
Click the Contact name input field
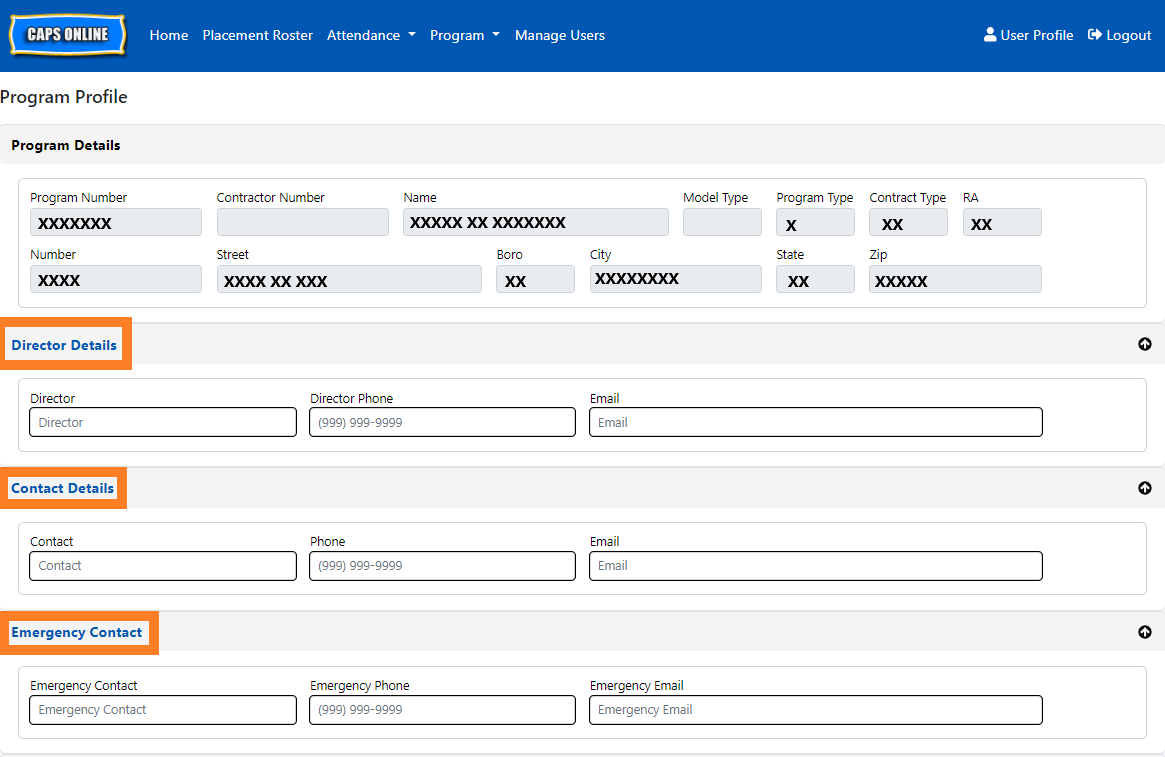(163, 566)
